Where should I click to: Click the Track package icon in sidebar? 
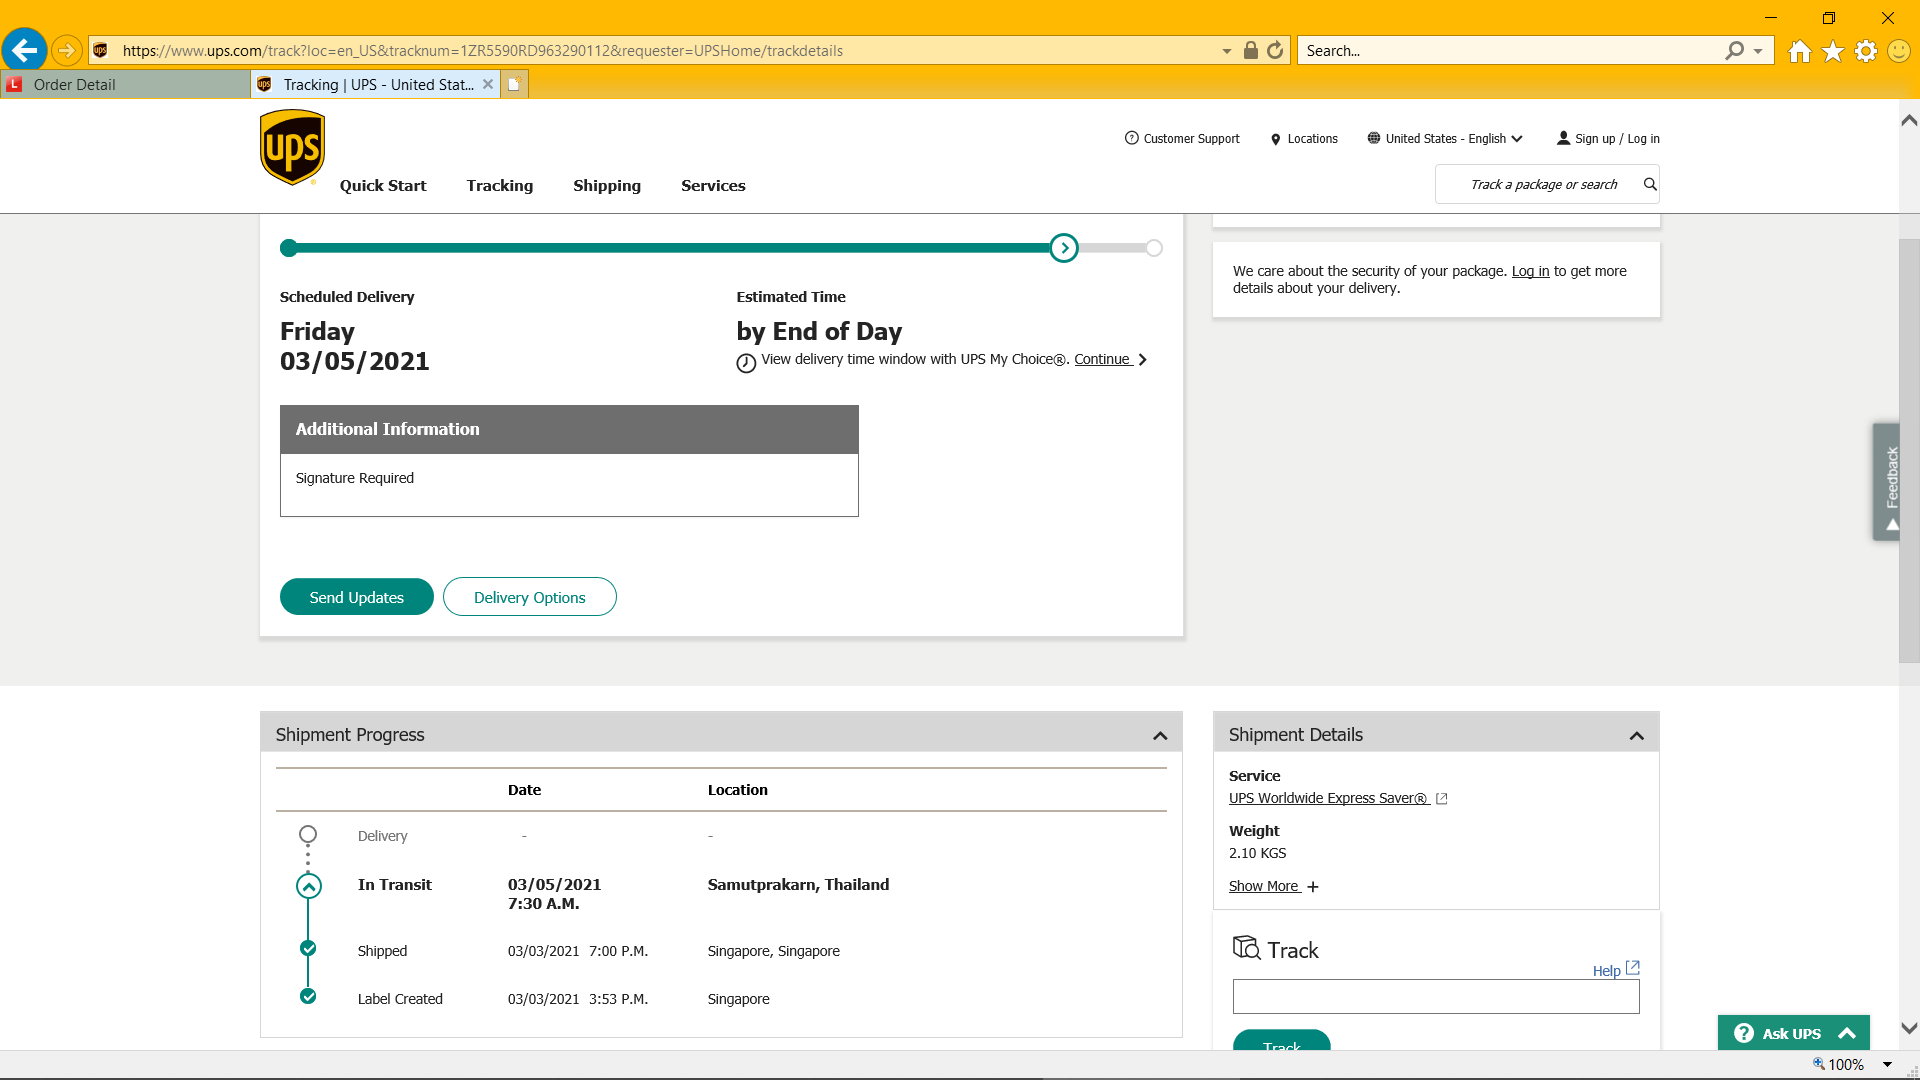pos(1247,948)
